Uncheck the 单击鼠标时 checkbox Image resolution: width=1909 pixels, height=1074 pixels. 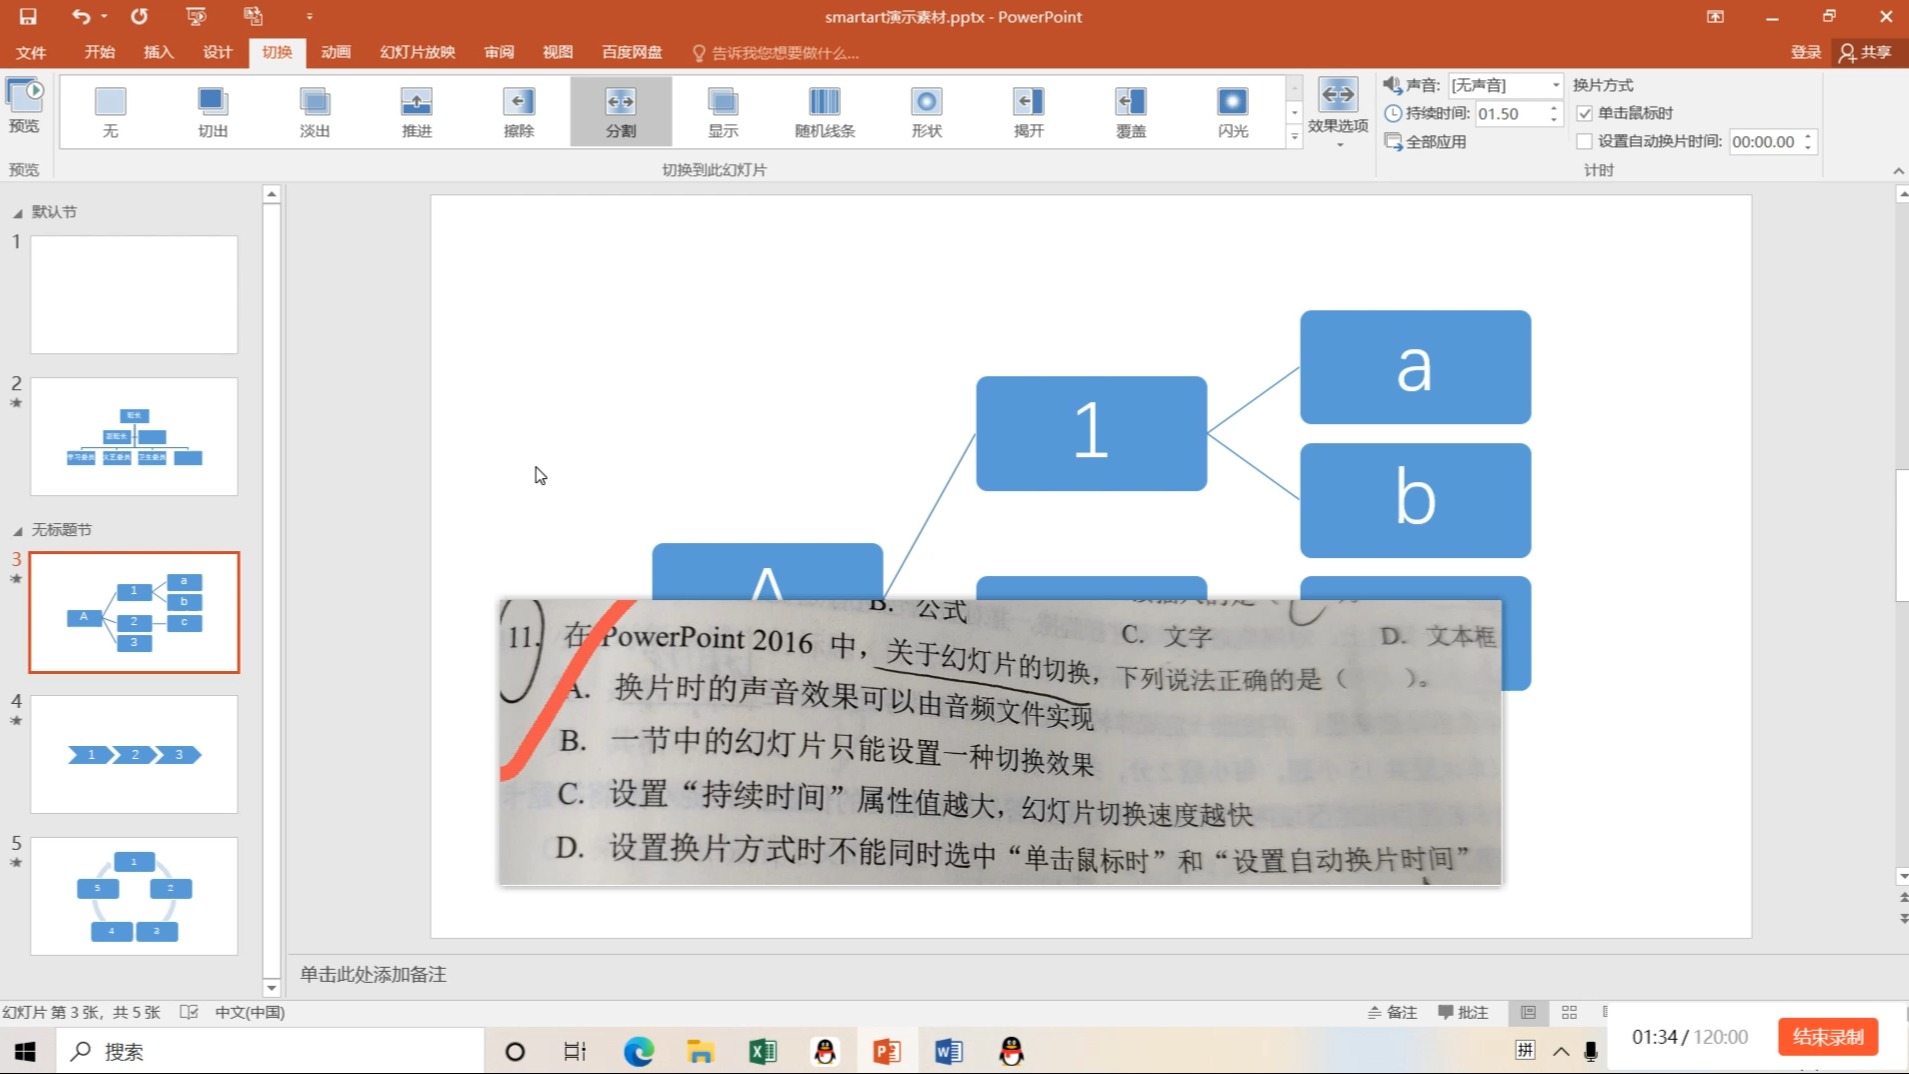point(1584,113)
